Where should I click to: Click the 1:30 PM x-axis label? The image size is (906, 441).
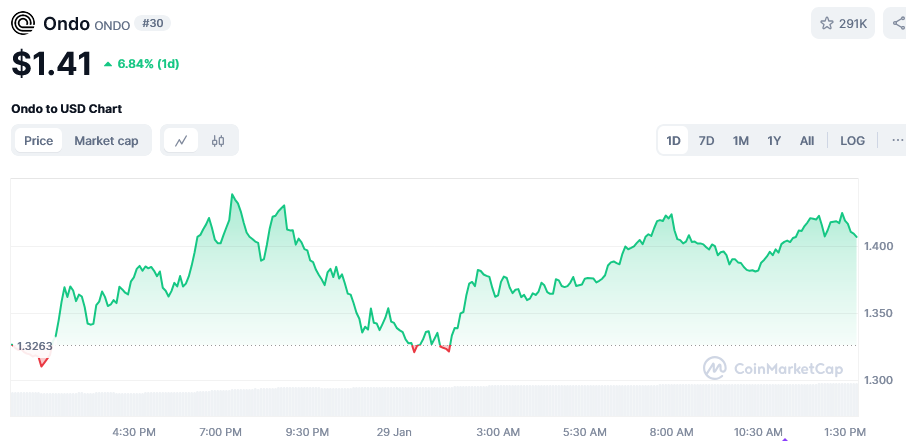(844, 432)
